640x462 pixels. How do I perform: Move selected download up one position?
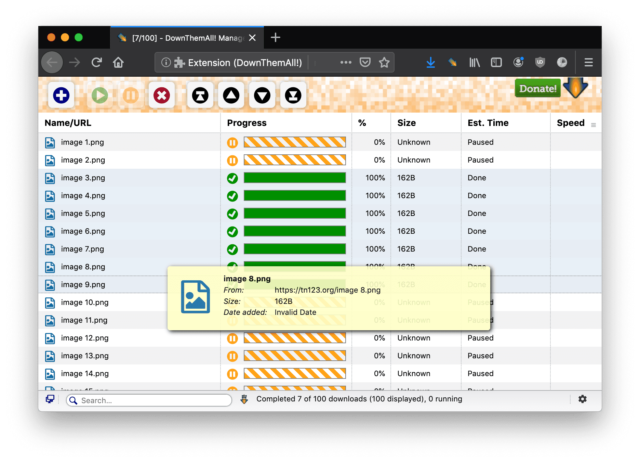231,96
